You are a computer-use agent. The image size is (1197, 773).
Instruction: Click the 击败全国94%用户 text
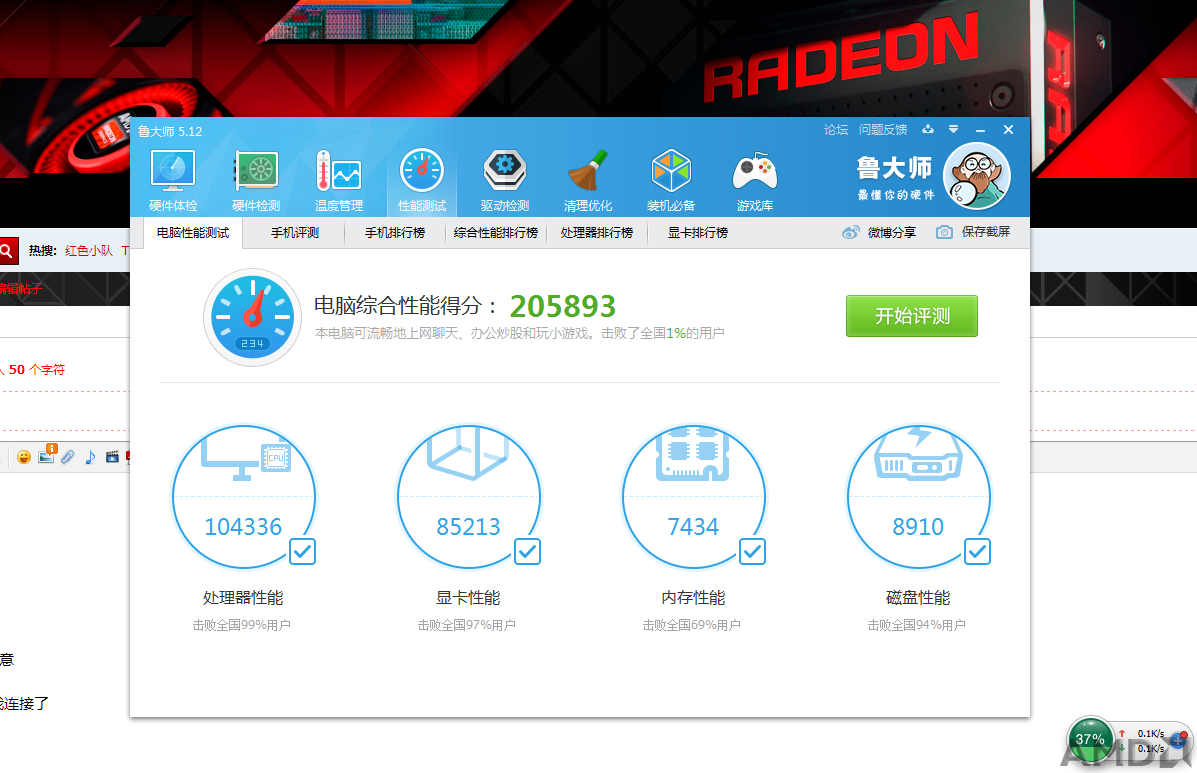click(916, 625)
